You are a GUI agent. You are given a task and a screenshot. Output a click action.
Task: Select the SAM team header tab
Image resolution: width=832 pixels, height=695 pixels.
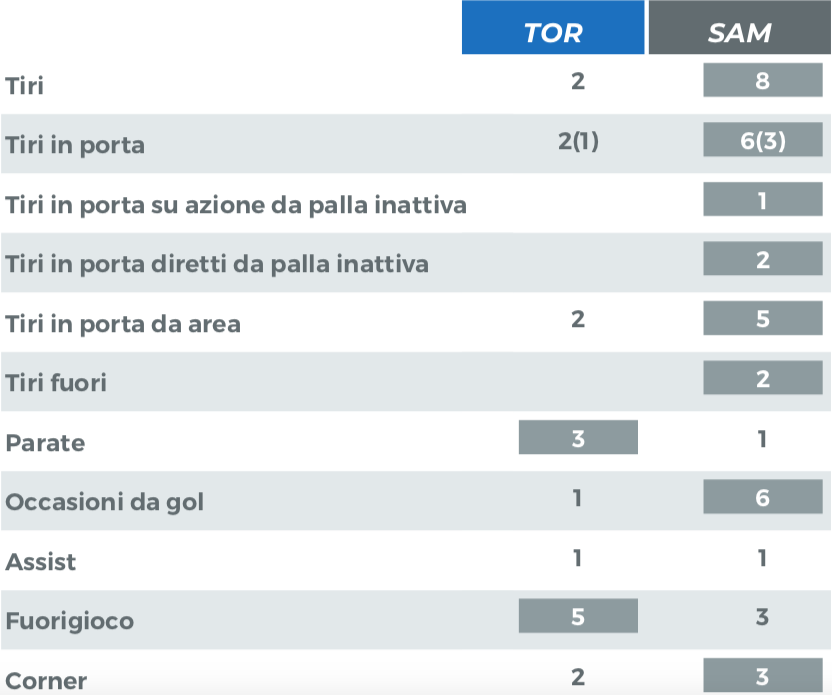click(739, 31)
